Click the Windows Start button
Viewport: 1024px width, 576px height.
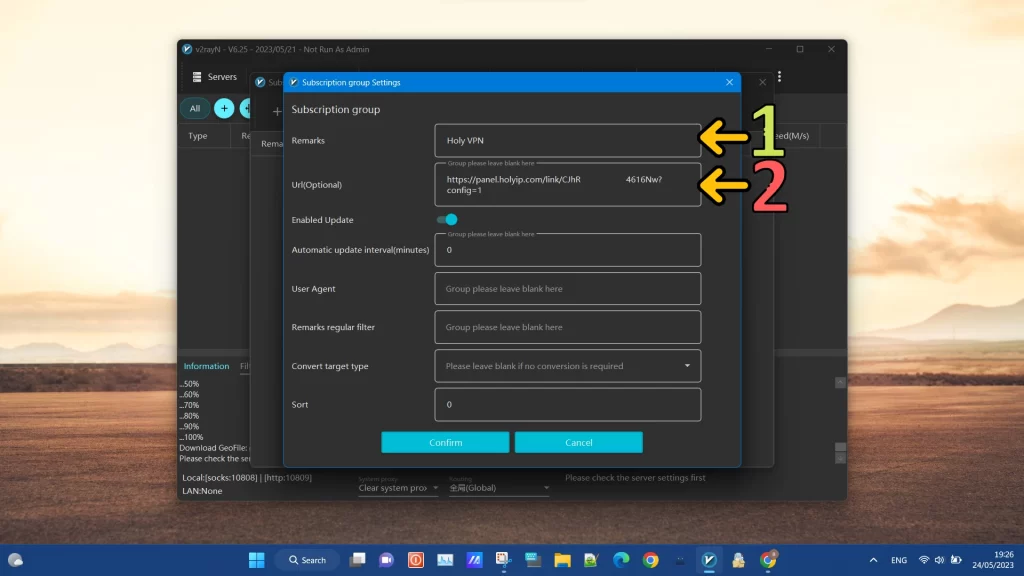[256, 560]
